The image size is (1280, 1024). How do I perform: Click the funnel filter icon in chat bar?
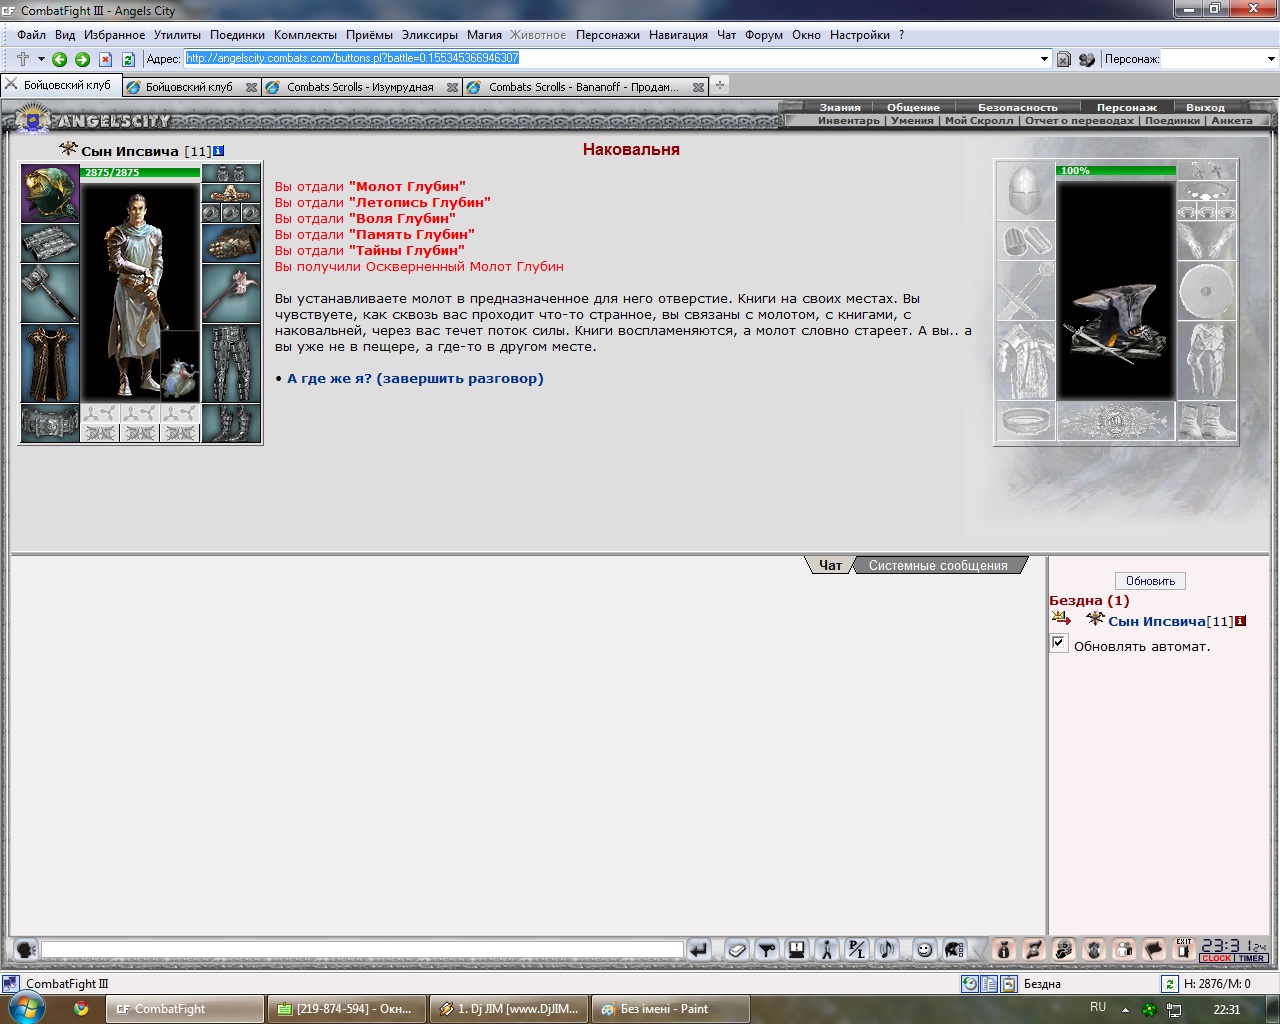point(767,950)
